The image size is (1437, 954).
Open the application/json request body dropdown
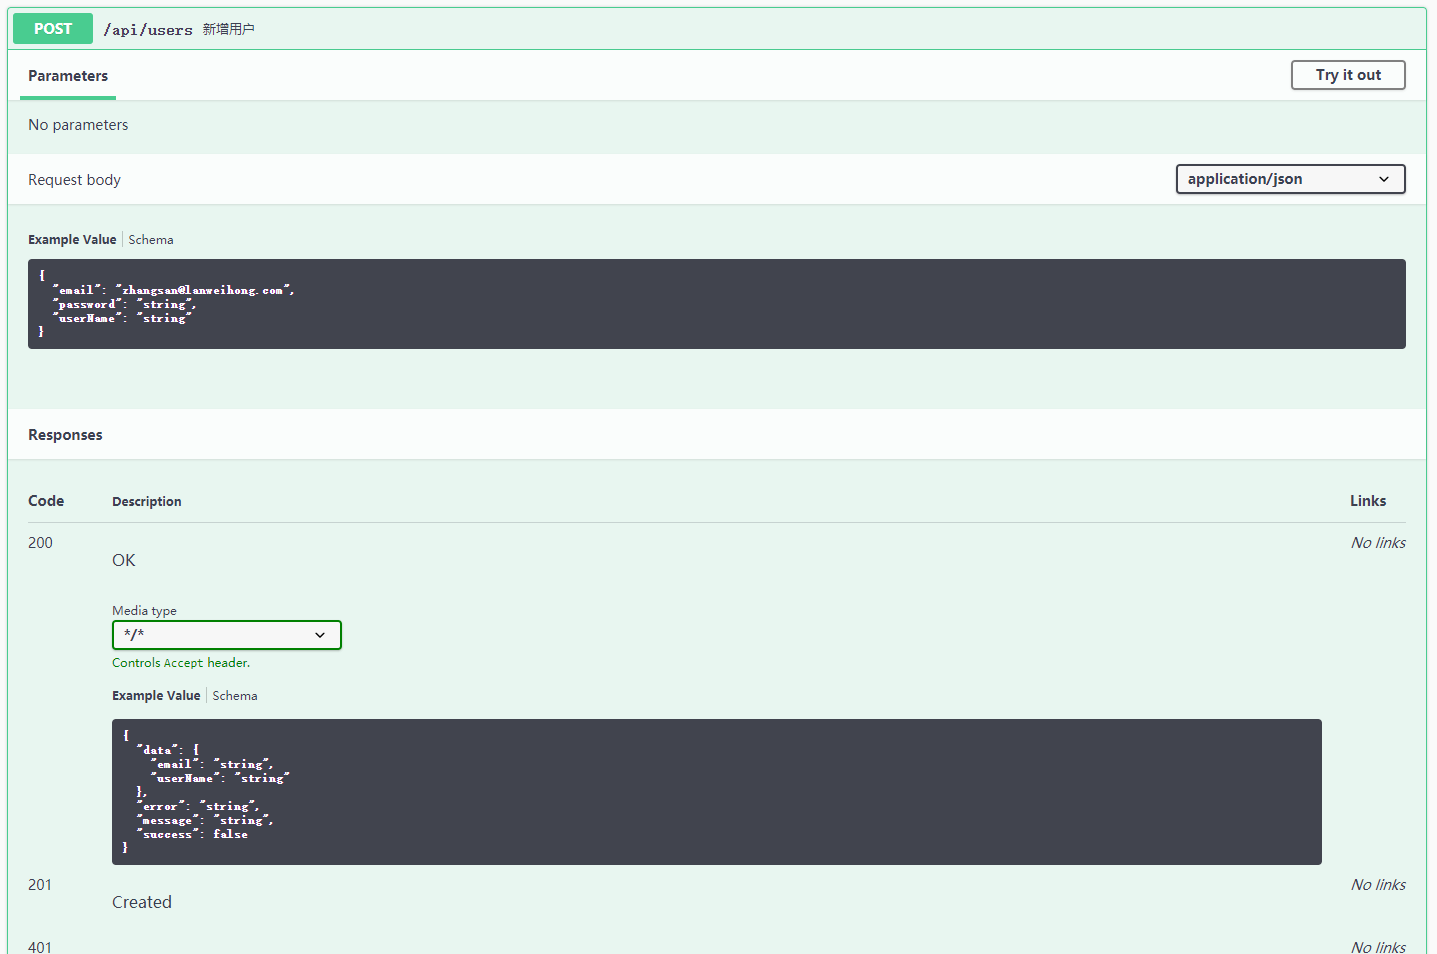(x=1290, y=179)
